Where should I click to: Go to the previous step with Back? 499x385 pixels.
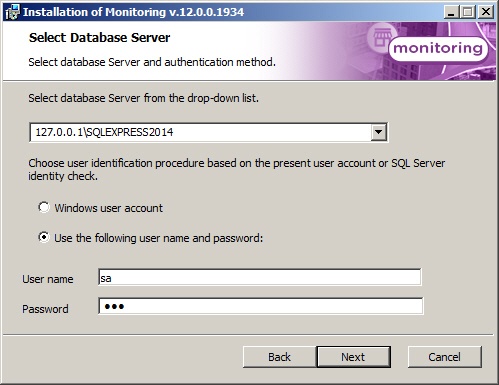tap(279, 357)
